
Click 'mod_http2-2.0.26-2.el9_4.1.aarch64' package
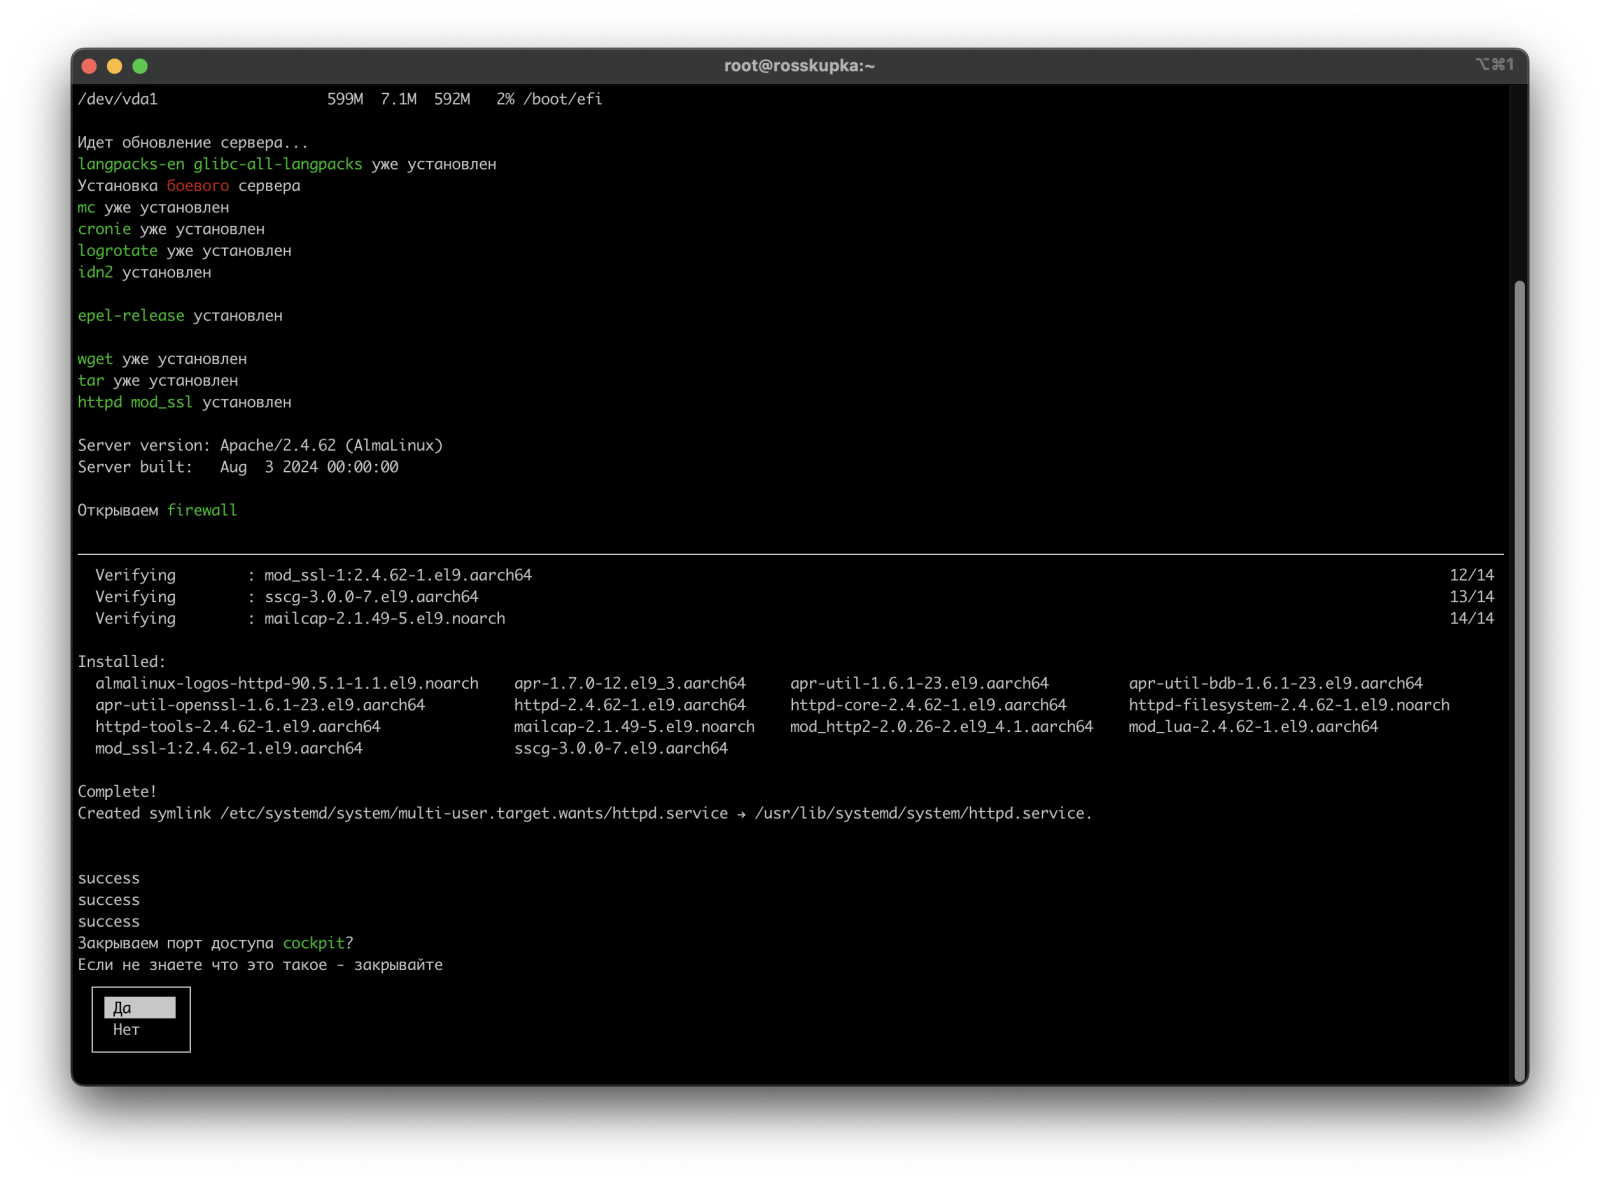pyautogui.click(x=941, y=727)
